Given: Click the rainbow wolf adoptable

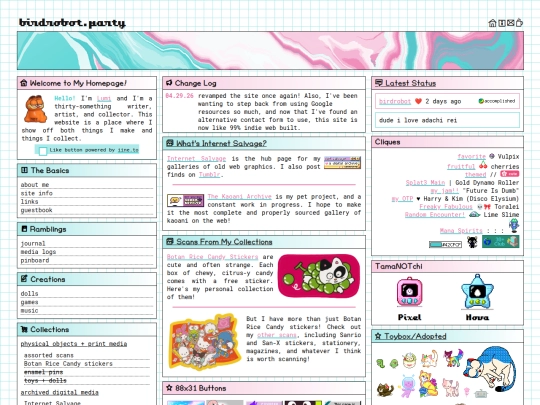Looking at the screenshot, I should click(x=453, y=357).
